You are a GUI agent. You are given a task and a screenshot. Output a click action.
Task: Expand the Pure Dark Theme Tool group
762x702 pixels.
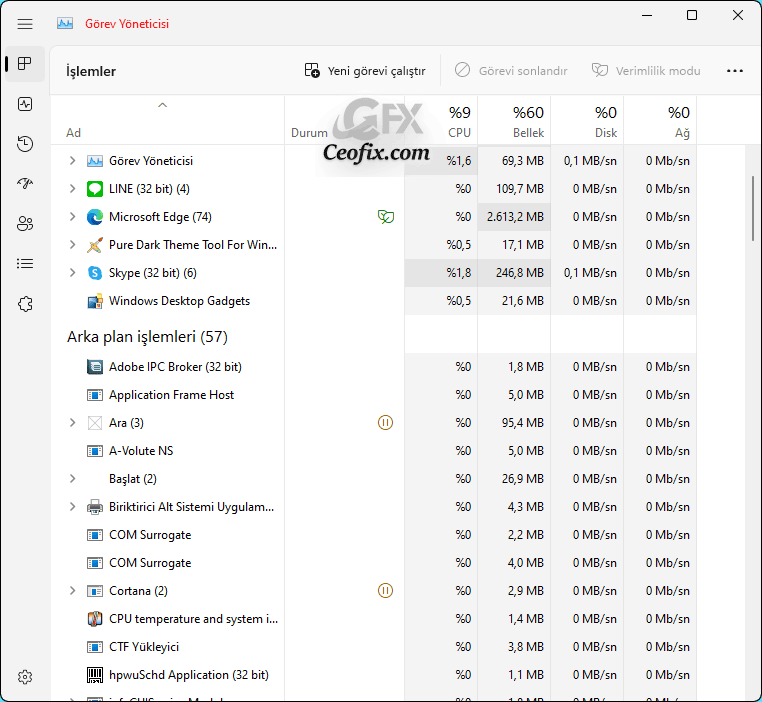[72, 244]
